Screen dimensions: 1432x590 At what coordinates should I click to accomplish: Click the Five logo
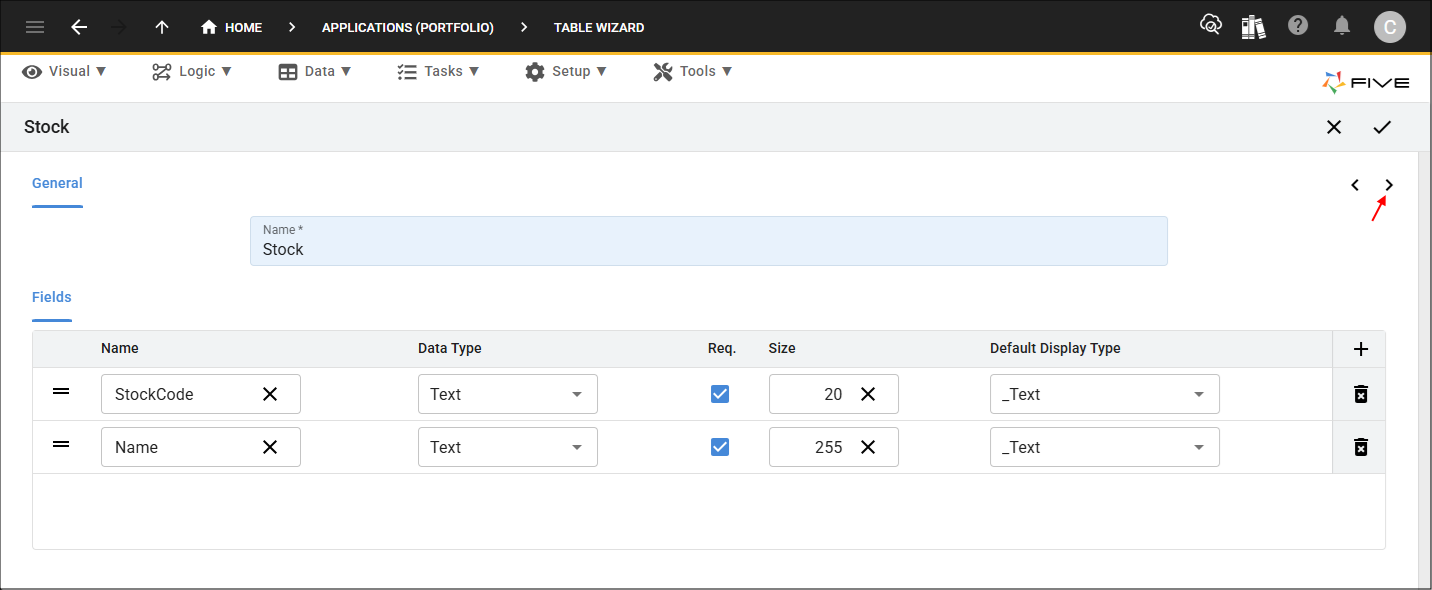(1366, 83)
